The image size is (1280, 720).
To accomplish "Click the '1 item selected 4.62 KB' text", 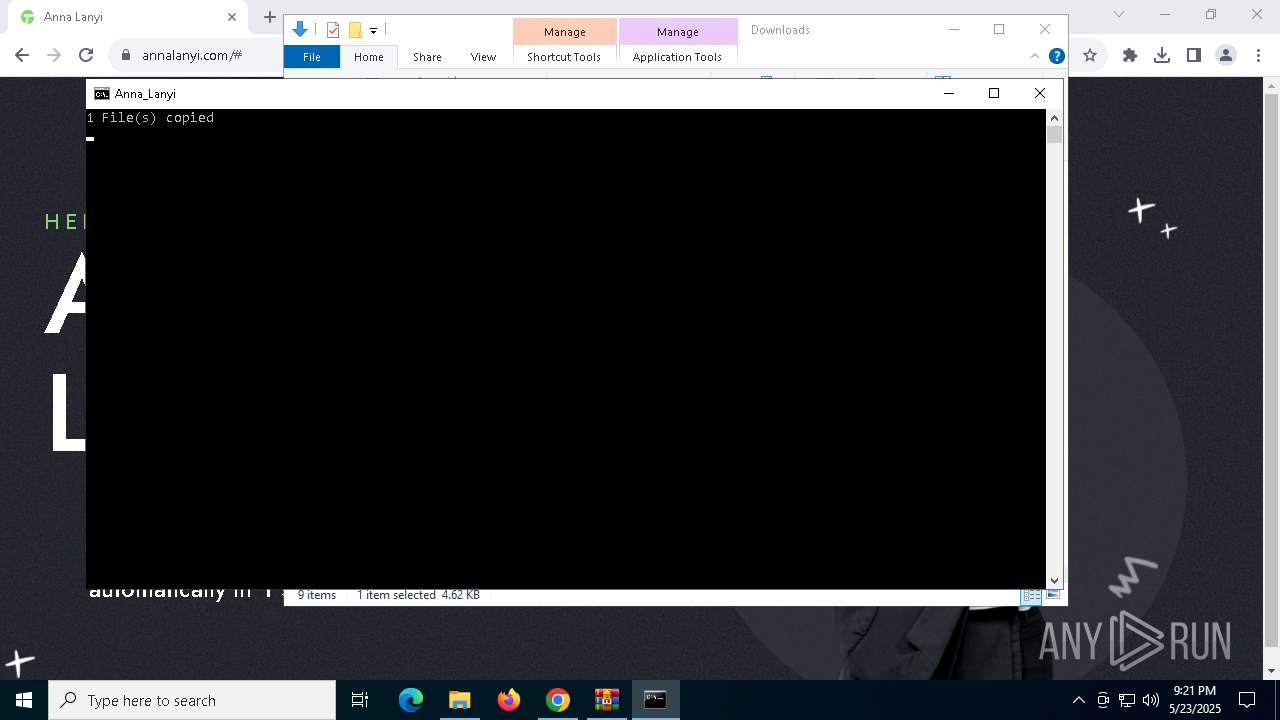I will coord(418,595).
